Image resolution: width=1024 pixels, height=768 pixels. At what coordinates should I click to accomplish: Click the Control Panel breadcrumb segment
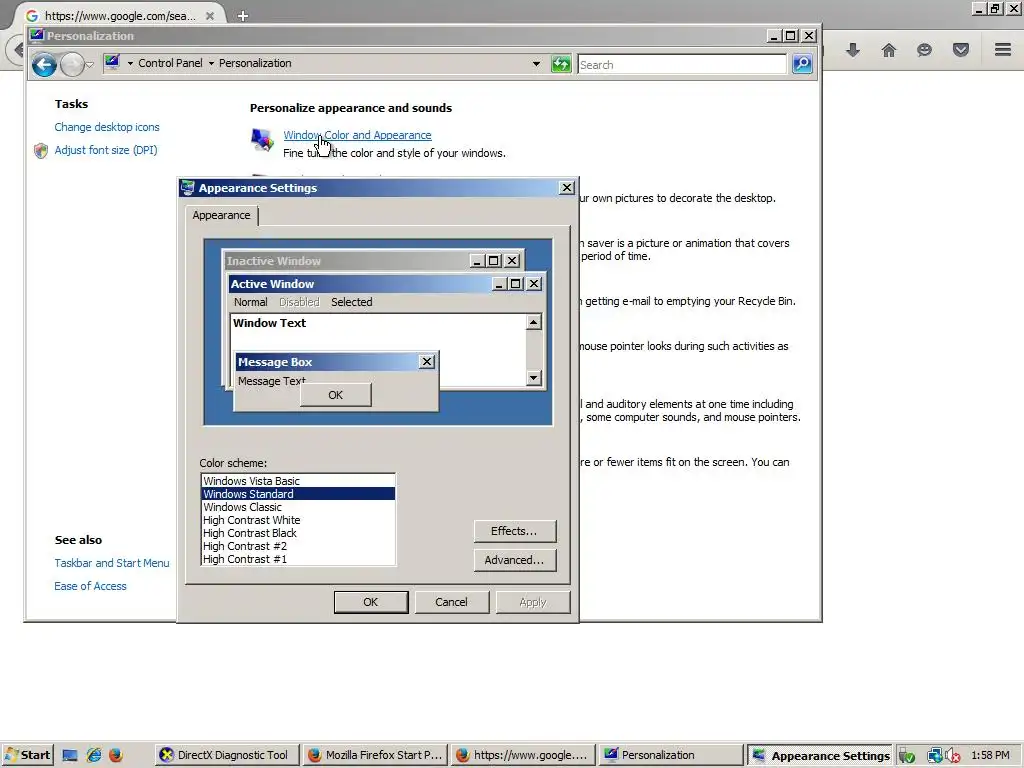170,63
